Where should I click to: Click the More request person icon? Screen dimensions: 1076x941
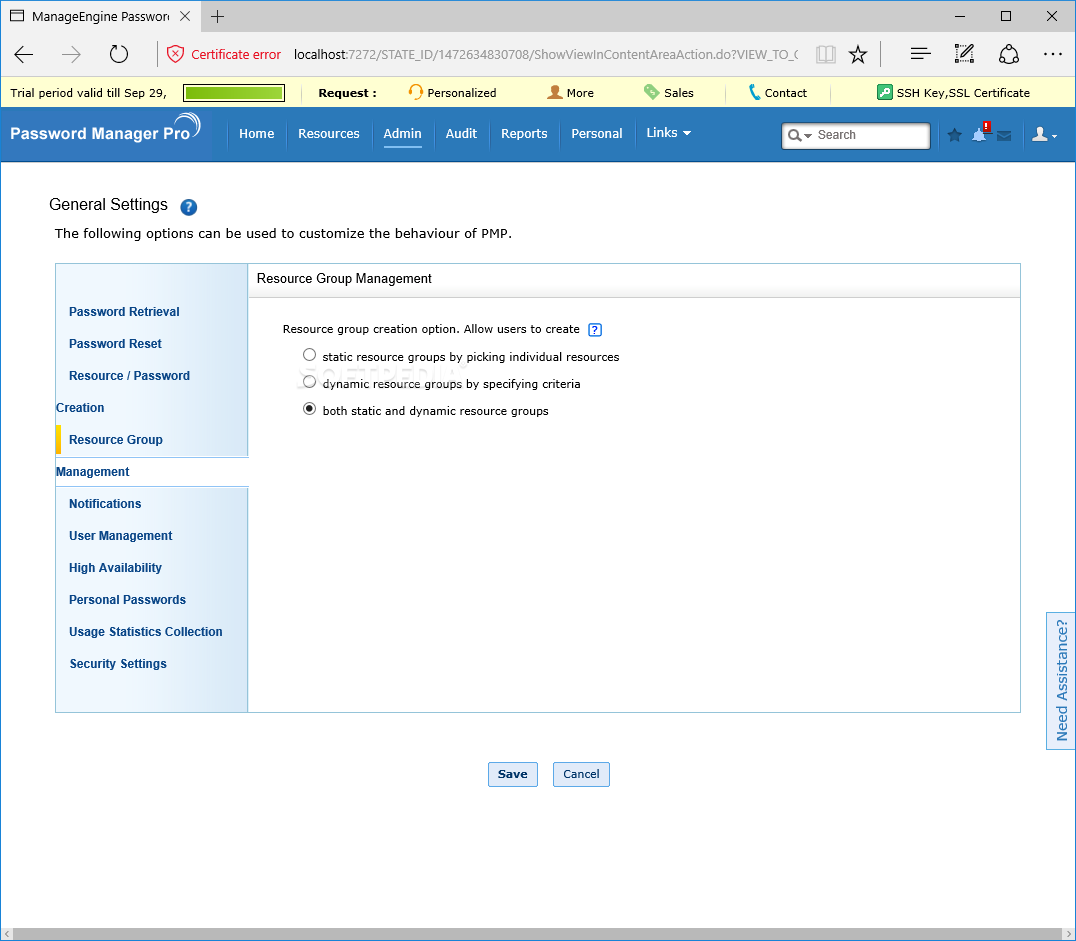[554, 92]
